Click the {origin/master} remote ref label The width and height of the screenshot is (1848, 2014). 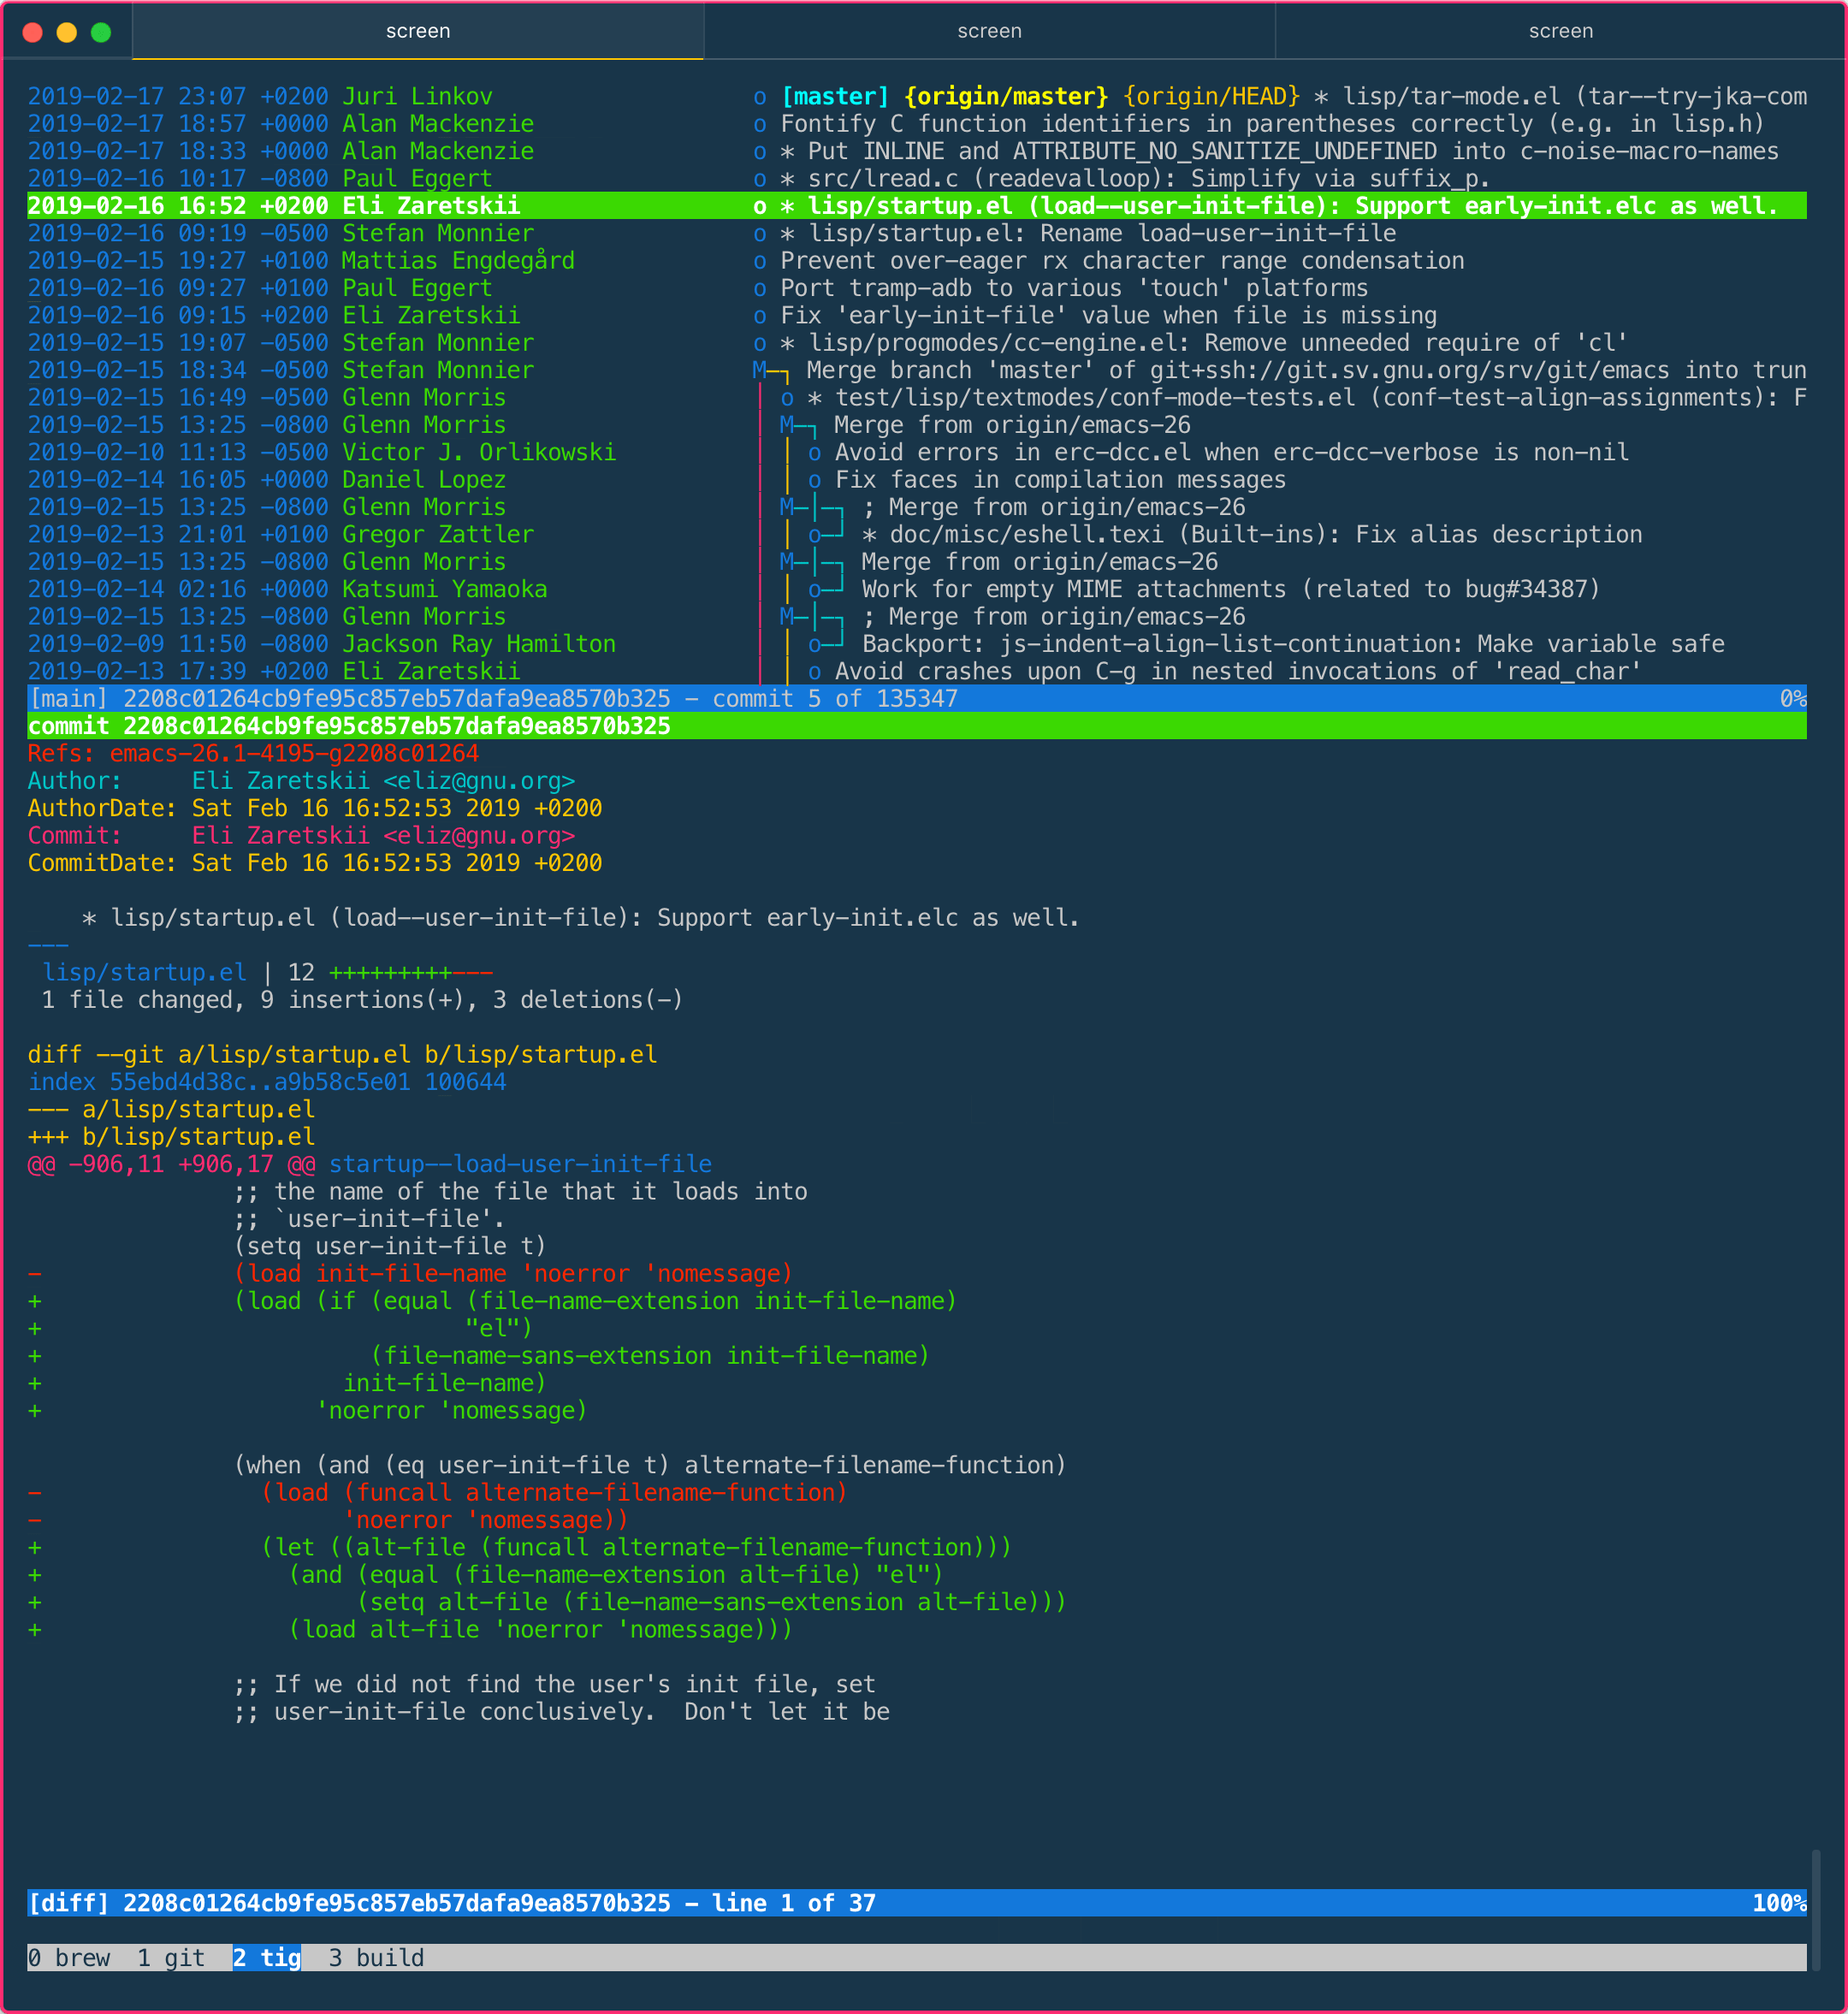1005,96
